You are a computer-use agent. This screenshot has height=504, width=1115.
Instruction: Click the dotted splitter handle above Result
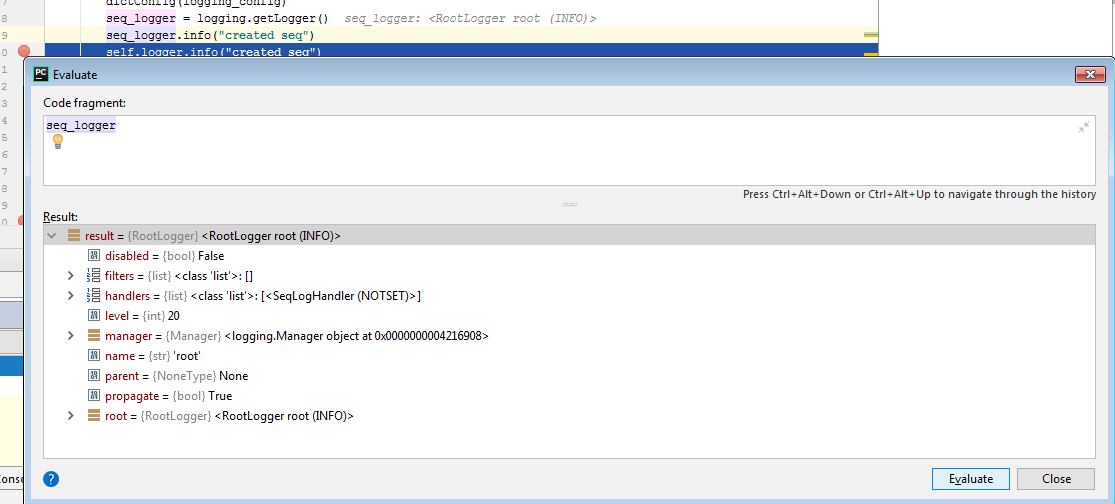click(x=570, y=204)
